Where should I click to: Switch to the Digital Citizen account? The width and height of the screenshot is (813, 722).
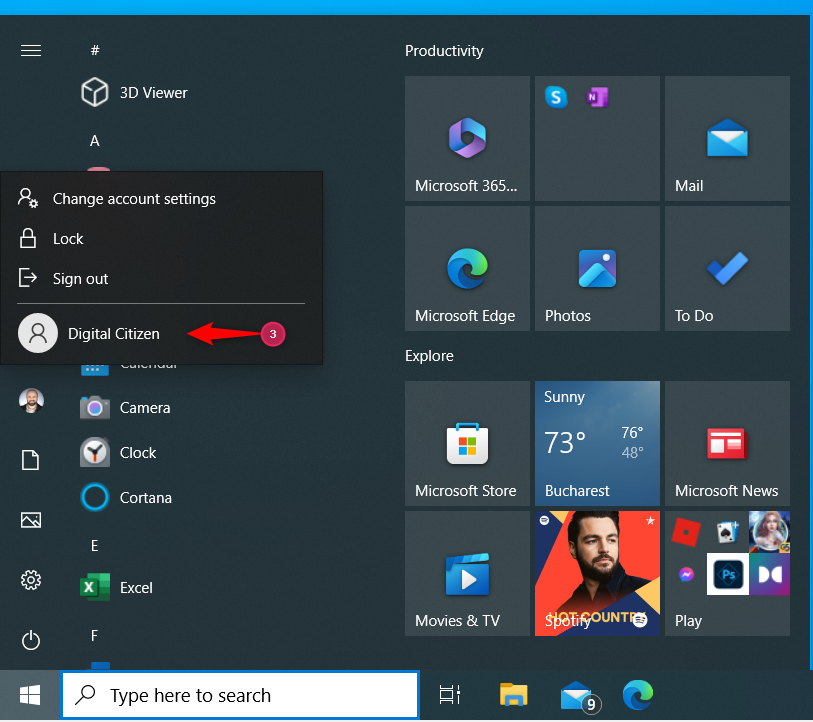click(x=161, y=334)
